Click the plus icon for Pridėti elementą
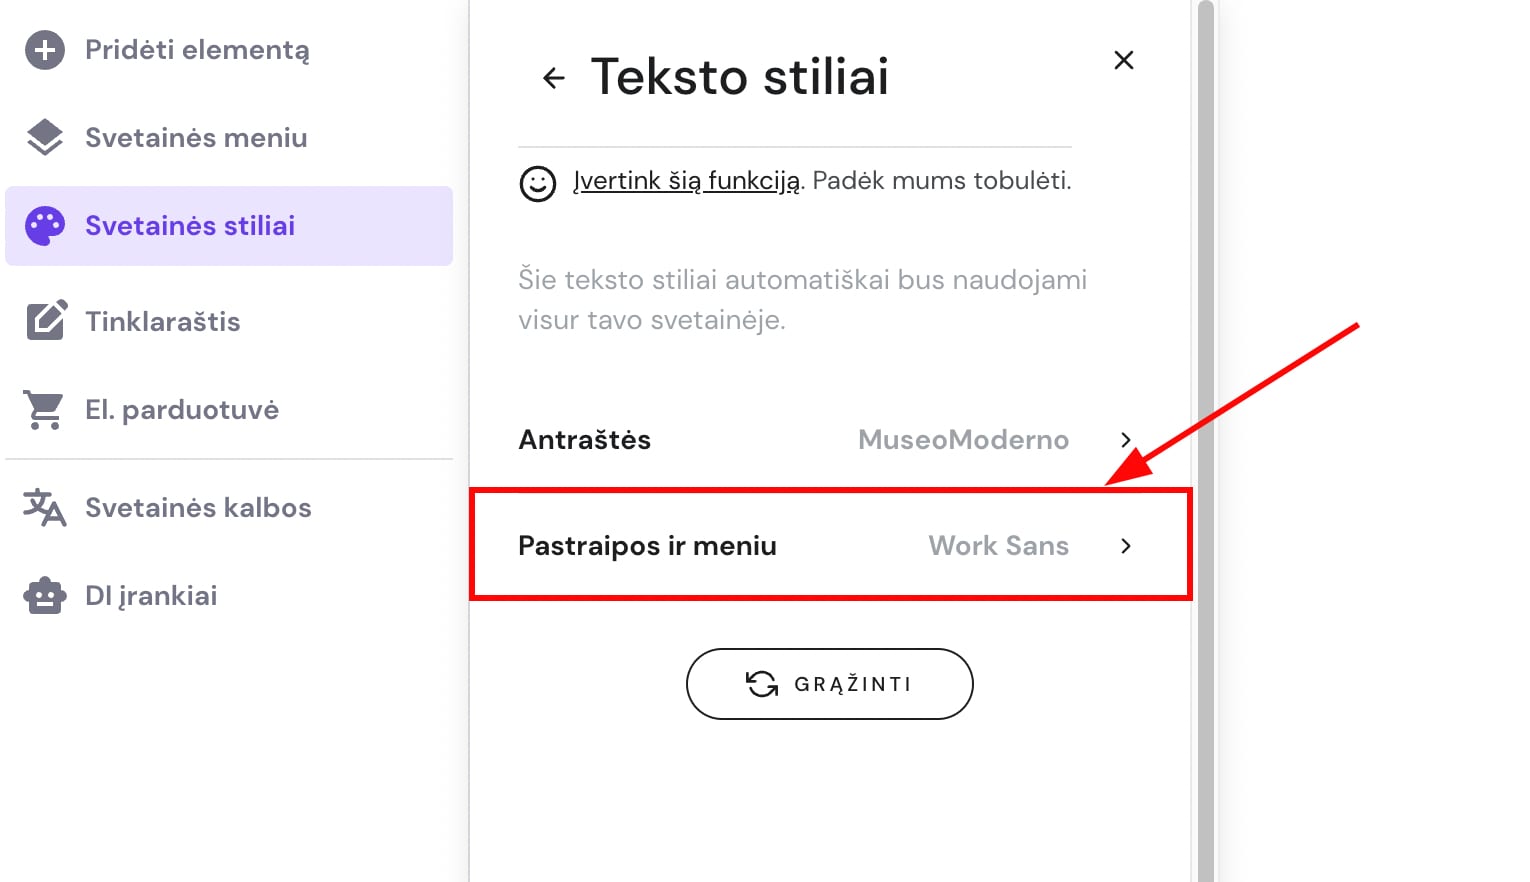This screenshot has width=1530, height=882. pos(44,49)
